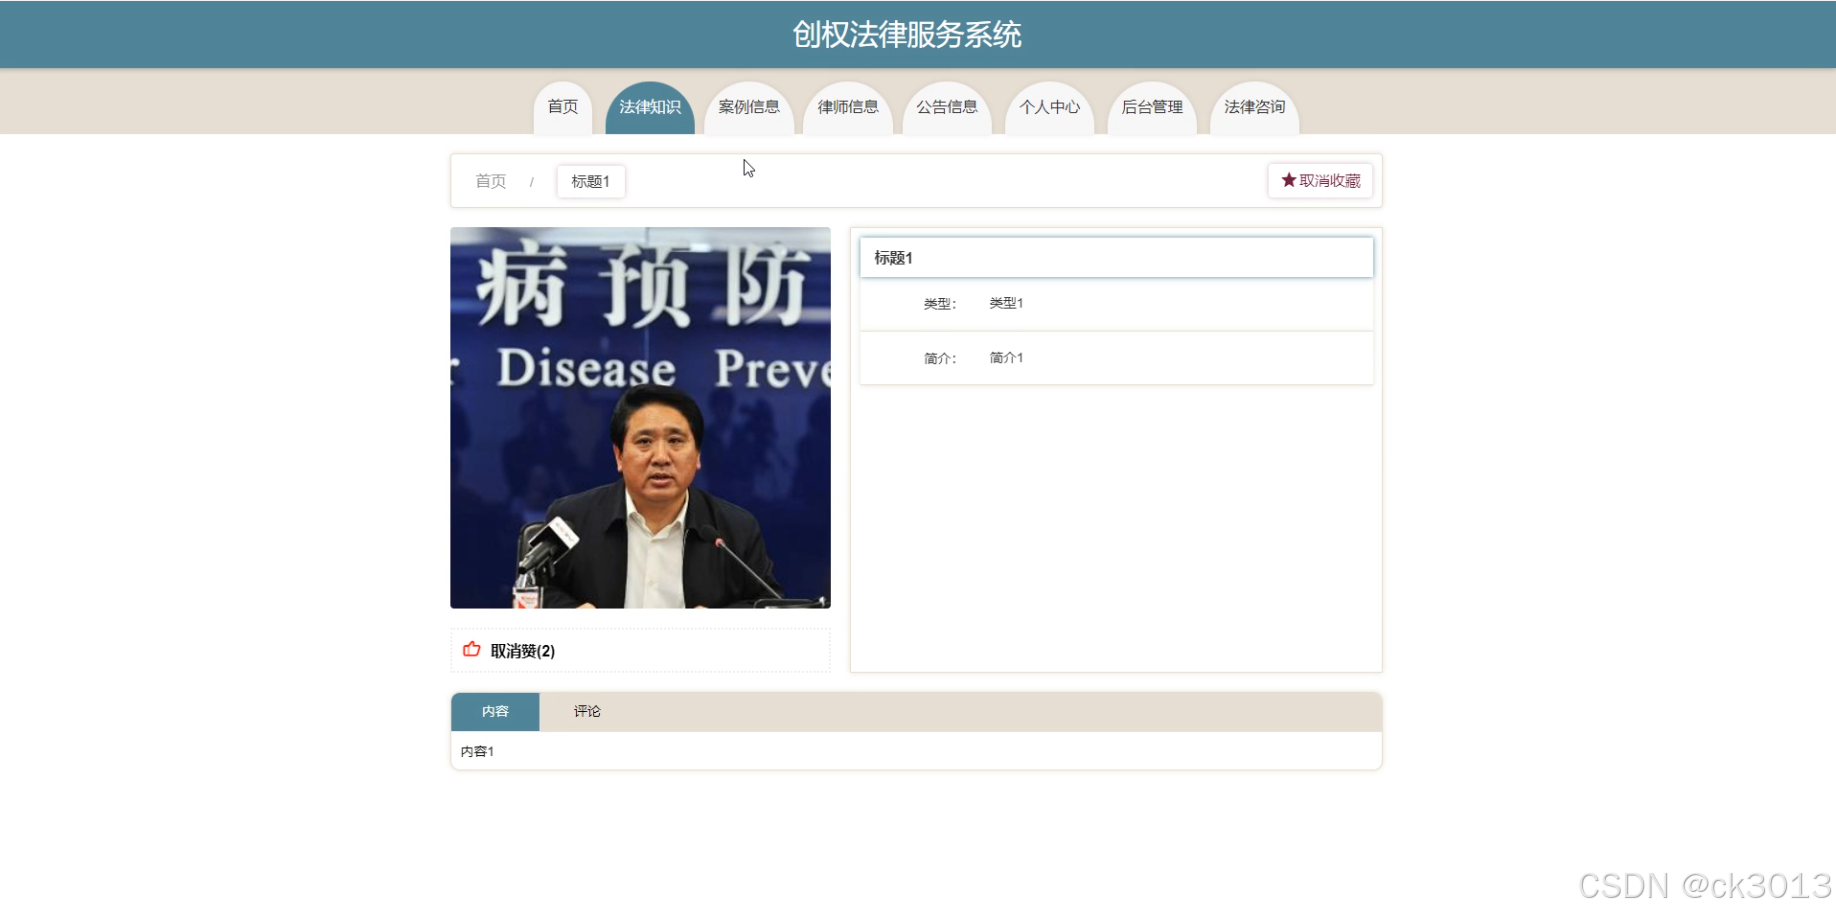This screenshot has width=1836, height=918.
Task: Click the thumbs-up icon beside 取消赞
Action: [x=472, y=650]
